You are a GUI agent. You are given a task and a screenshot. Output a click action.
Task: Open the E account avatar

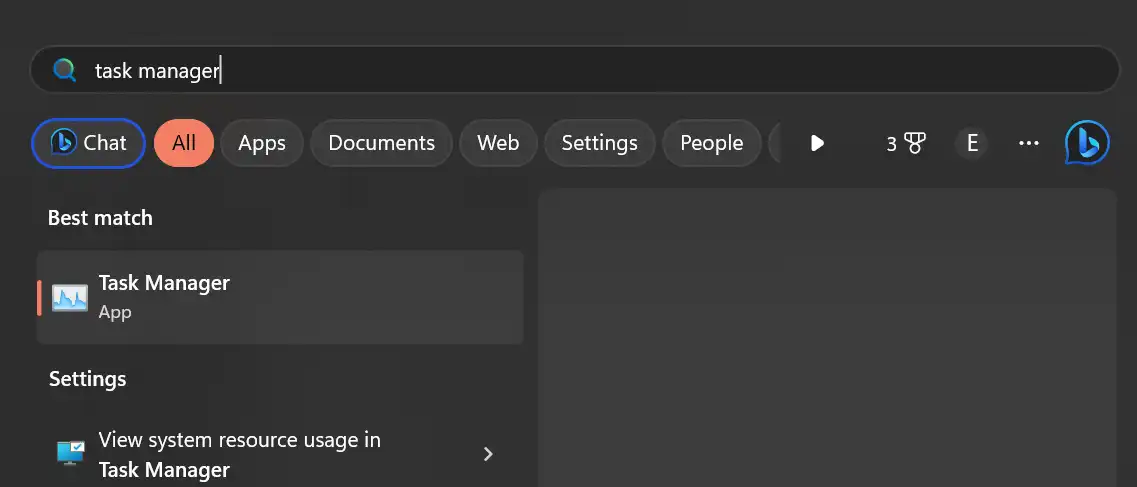pos(972,143)
